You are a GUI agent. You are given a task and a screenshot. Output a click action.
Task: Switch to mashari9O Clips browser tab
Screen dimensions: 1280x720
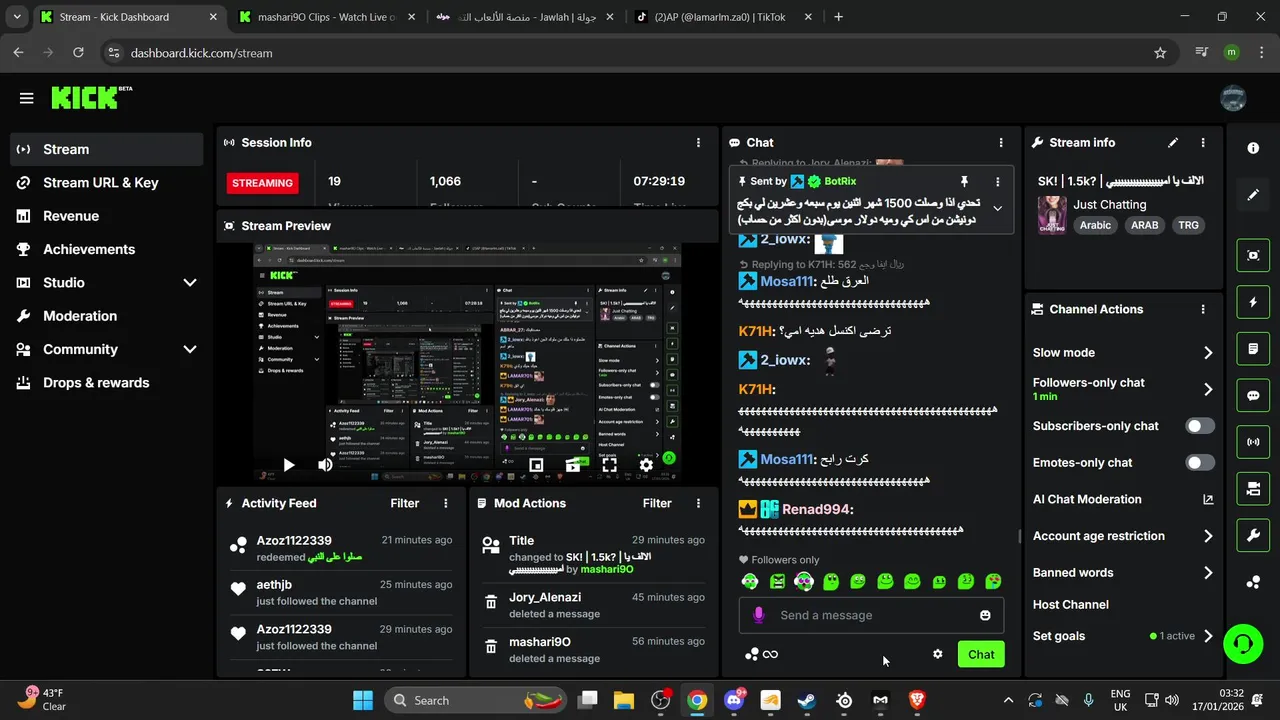pyautogui.click(x=327, y=17)
